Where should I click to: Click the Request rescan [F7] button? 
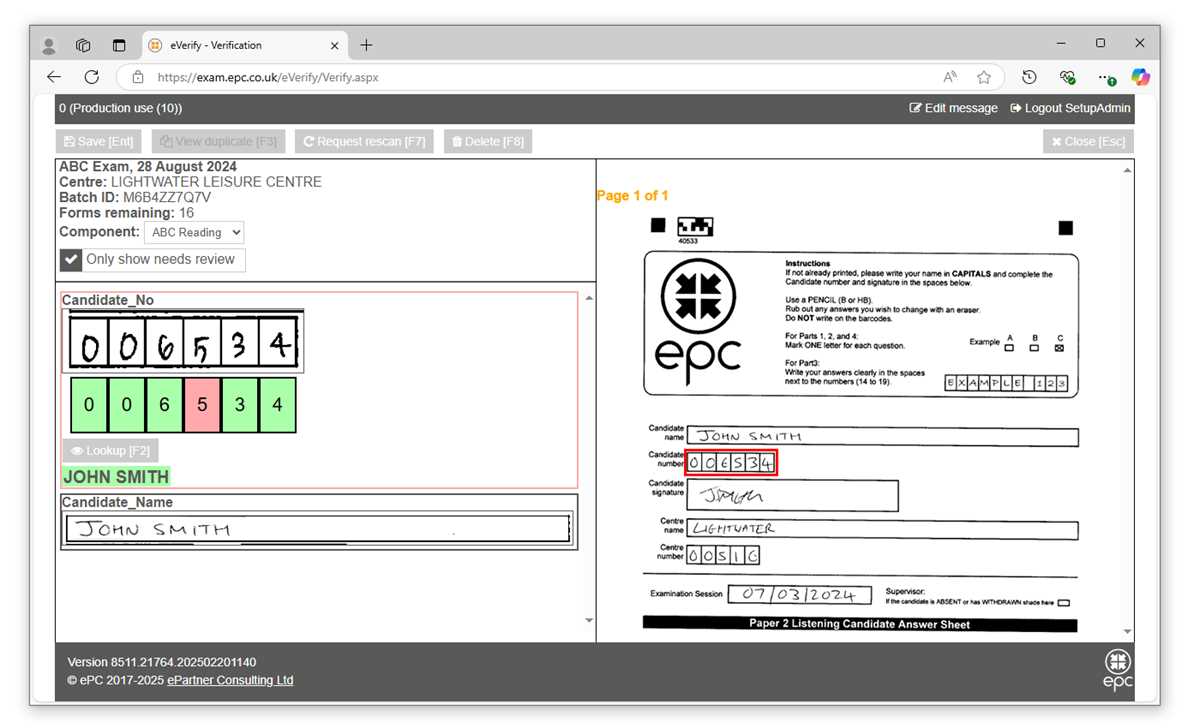(364, 141)
